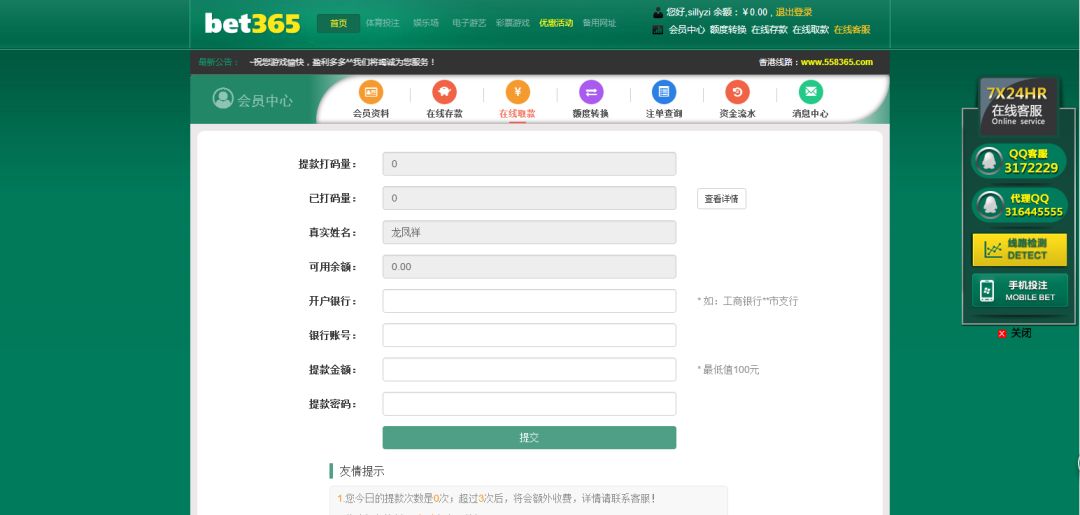The height and width of the screenshot is (515, 1080).
Task: Open the 会员资料 profile icon
Action: (371, 92)
